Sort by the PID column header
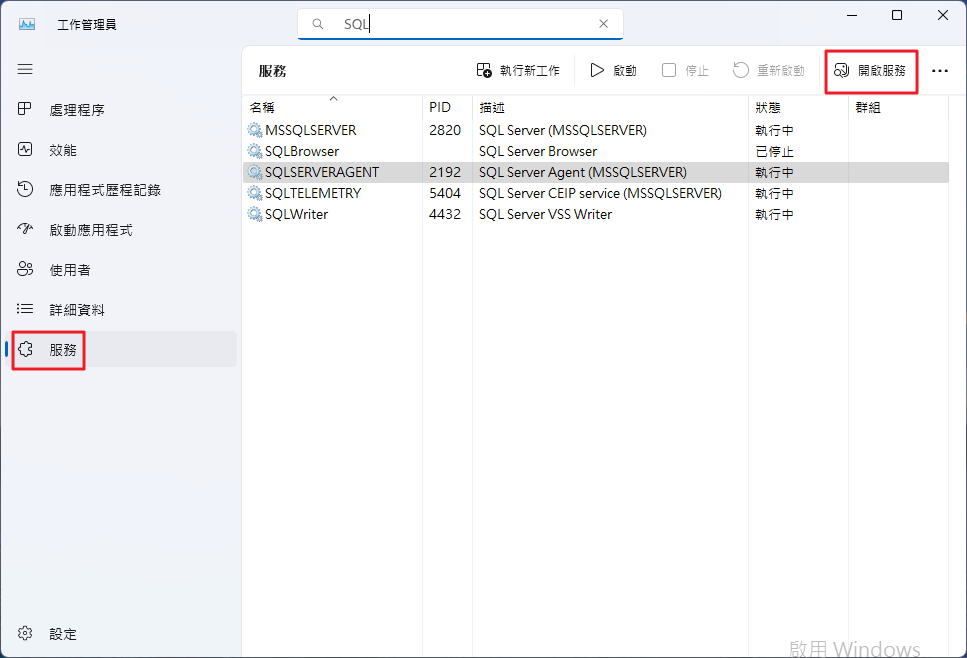Screen dimensions: 967x658 click(x=447, y=107)
